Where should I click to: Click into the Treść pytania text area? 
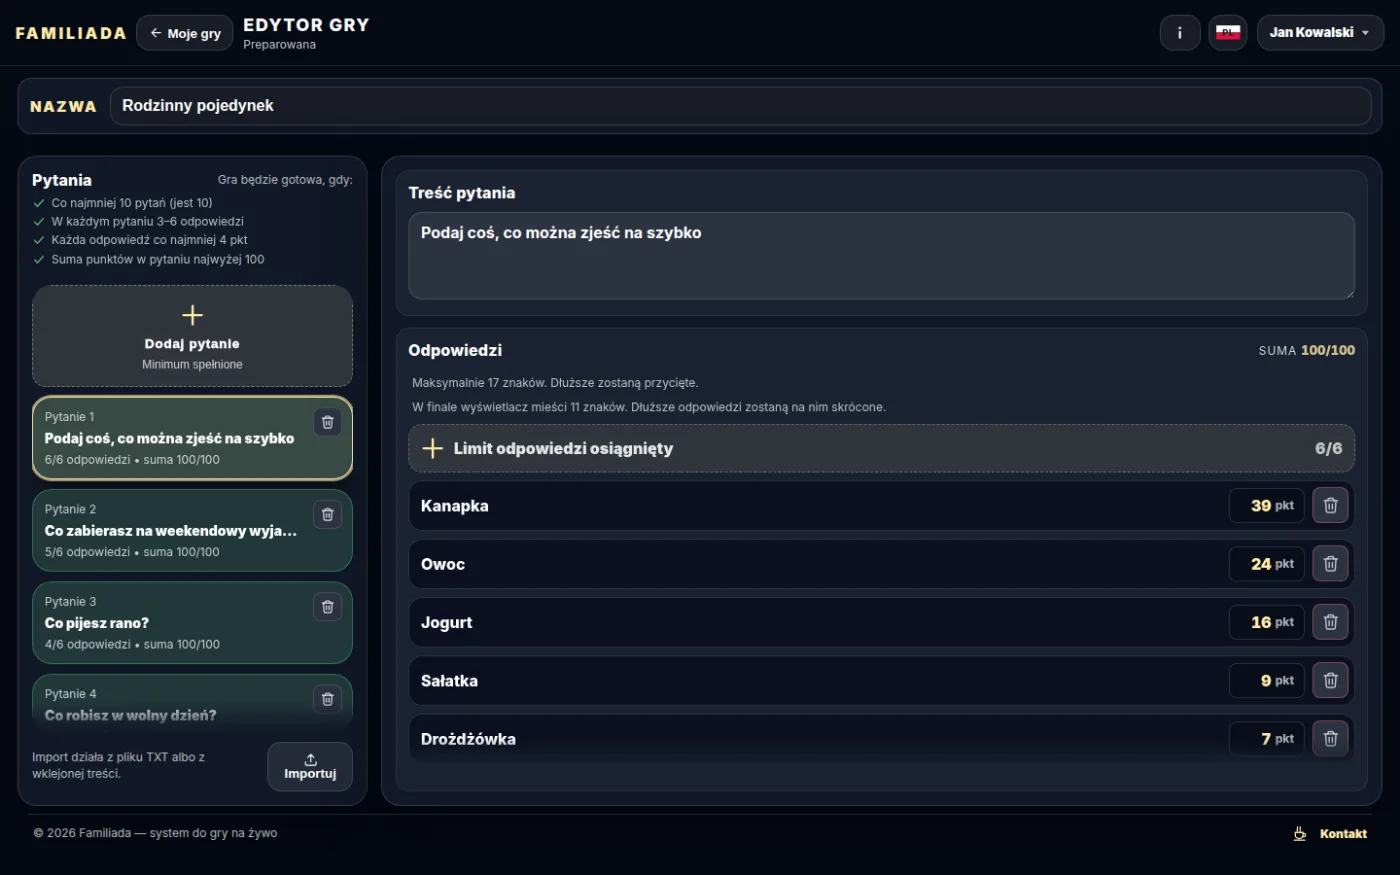pyautogui.click(x=881, y=256)
